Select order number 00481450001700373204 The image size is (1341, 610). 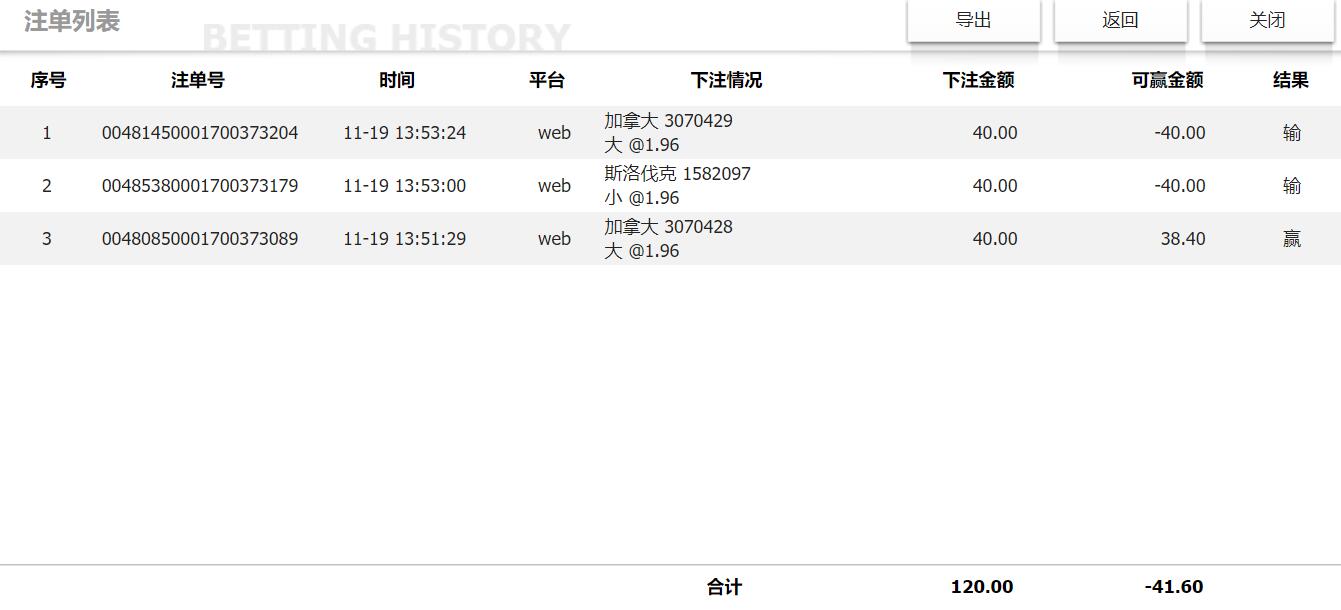click(x=200, y=133)
